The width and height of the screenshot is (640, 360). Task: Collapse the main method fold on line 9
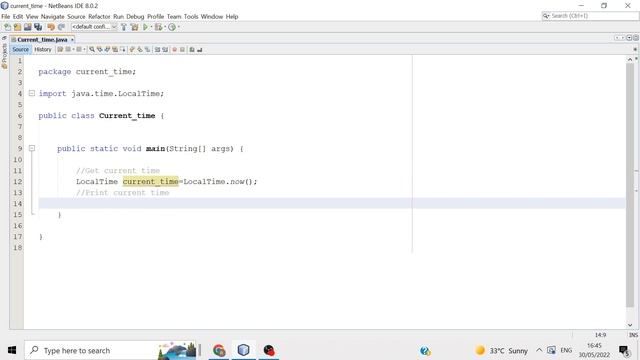[31, 149]
